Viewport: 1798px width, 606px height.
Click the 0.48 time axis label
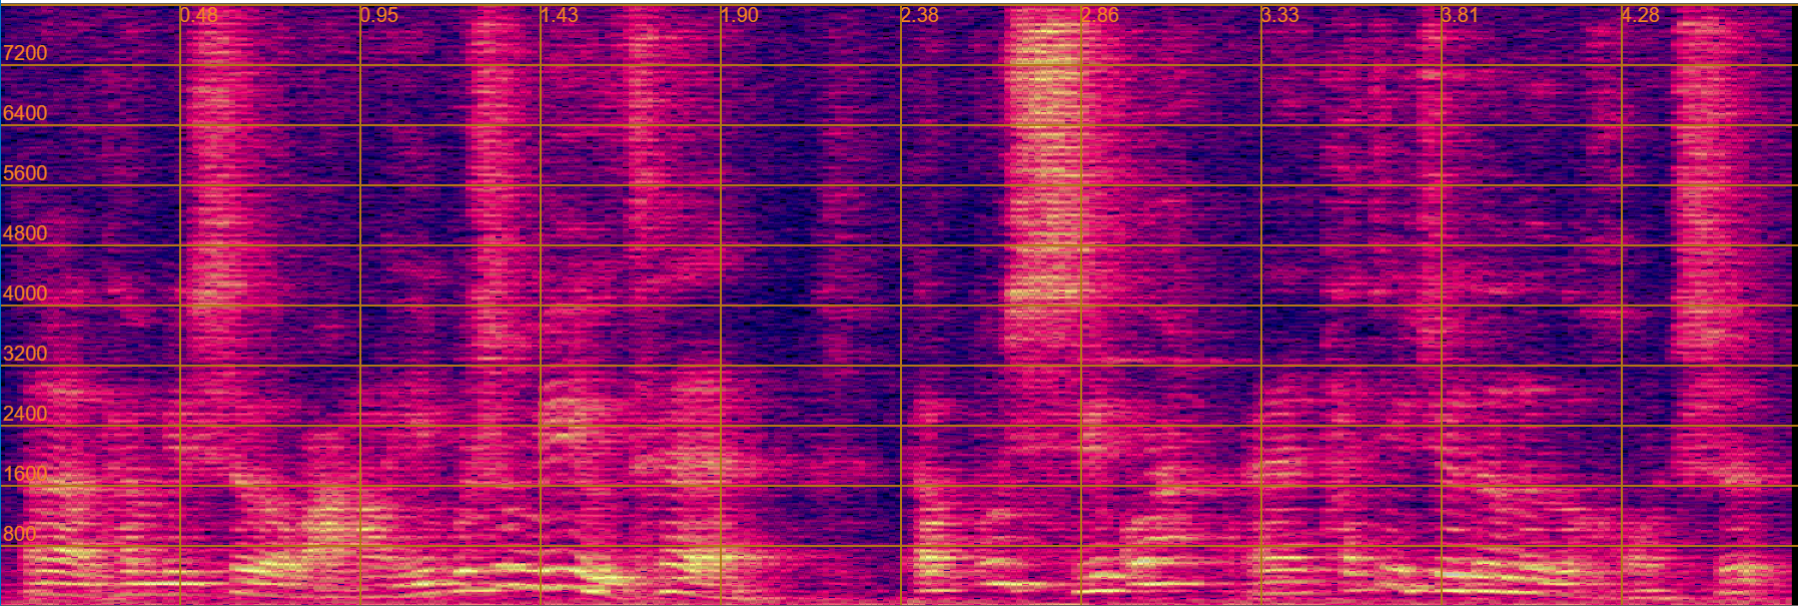pos(199,15)
